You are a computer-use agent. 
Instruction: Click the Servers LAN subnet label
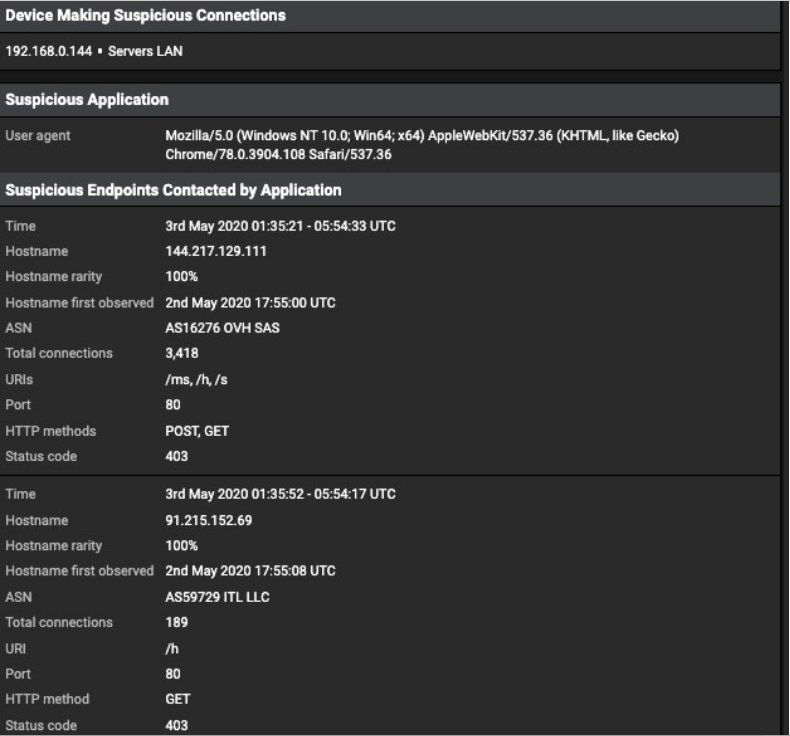pyautogui.click(x=145, y=51)
